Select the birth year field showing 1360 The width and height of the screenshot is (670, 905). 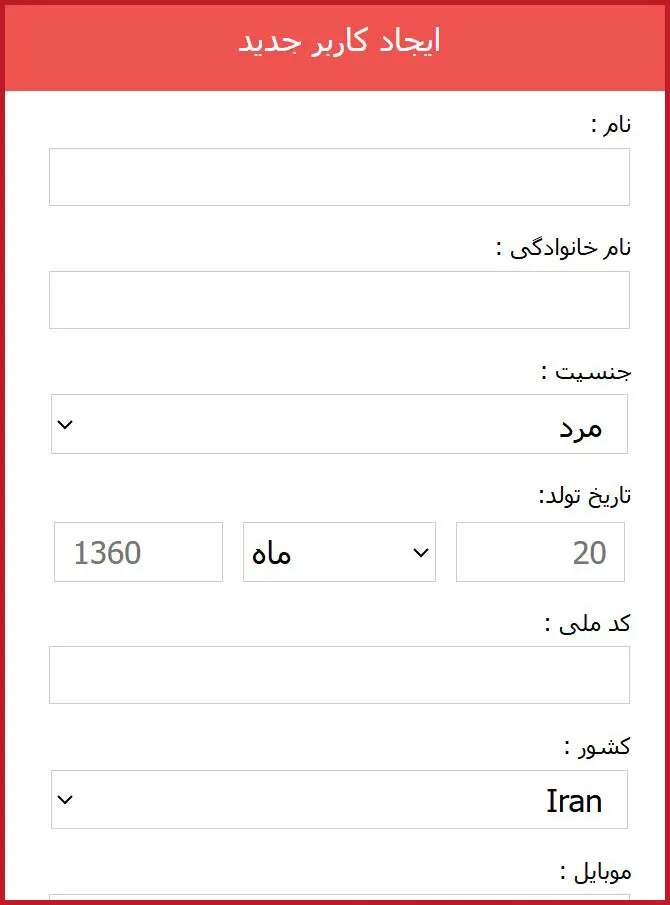coord(138,552)
